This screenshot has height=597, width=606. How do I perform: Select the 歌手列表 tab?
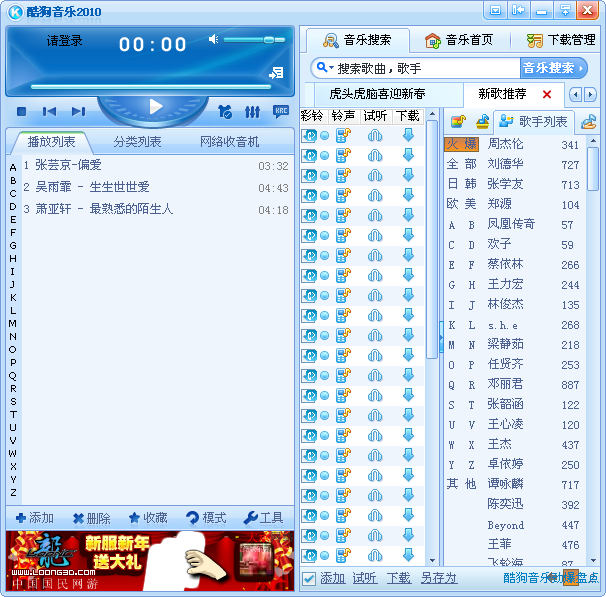point(533,122)
